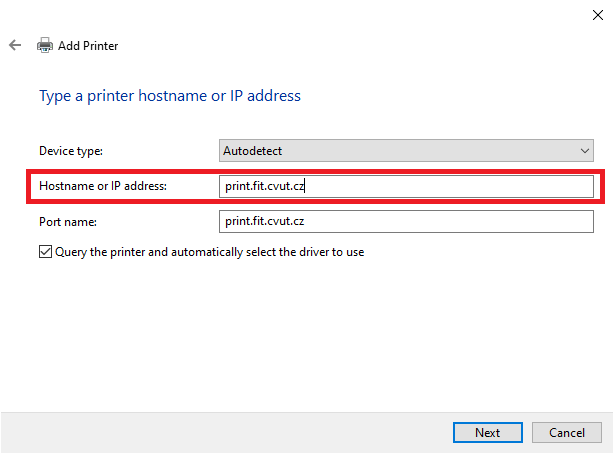Click the Hostname or IP address label
This screenshot has width=614, height=454.
pos(103,186)
